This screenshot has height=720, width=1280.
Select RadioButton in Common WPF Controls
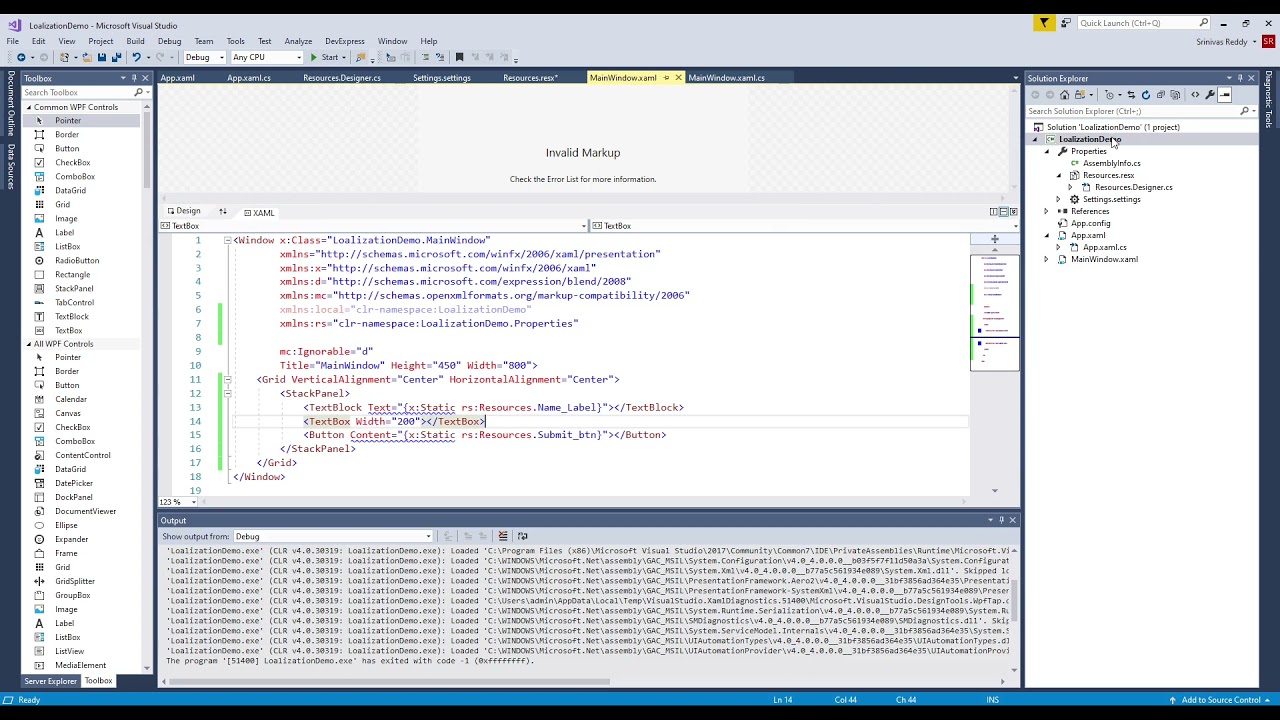click(x=77, y=261)
